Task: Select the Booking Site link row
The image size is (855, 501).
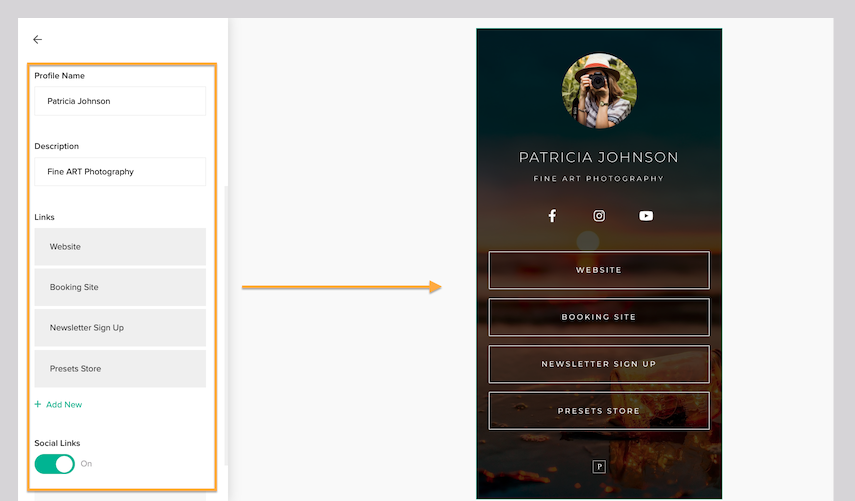Action: pos(120,287)
